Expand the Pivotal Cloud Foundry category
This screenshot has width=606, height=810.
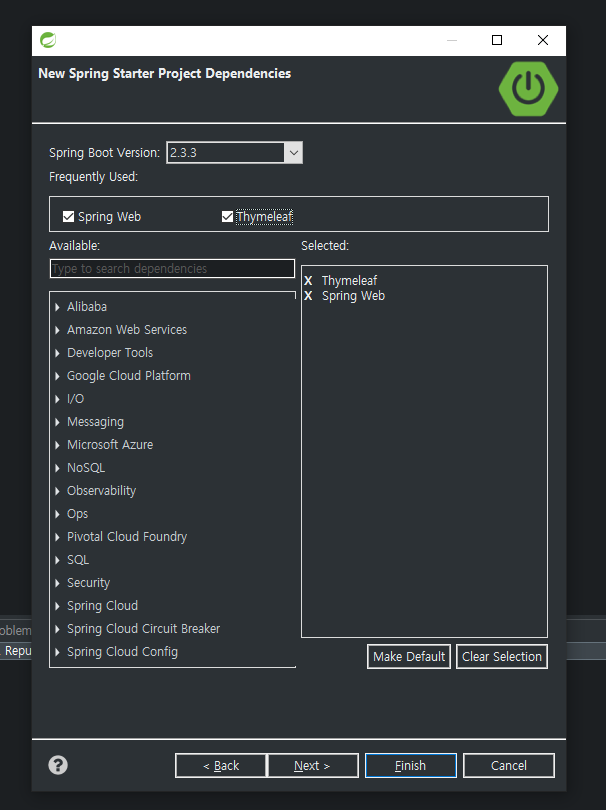point(57,537)
